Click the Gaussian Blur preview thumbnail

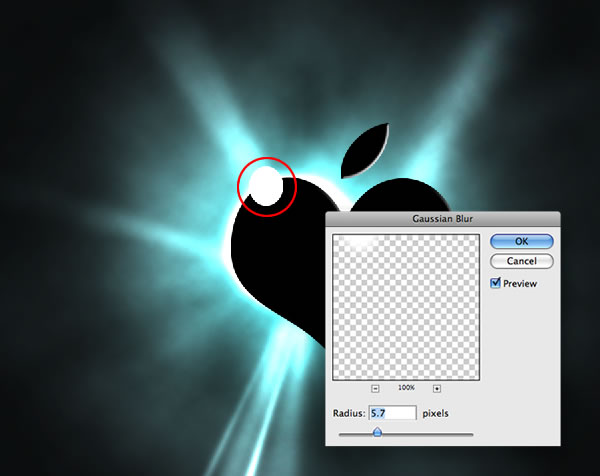pos(406,307)
